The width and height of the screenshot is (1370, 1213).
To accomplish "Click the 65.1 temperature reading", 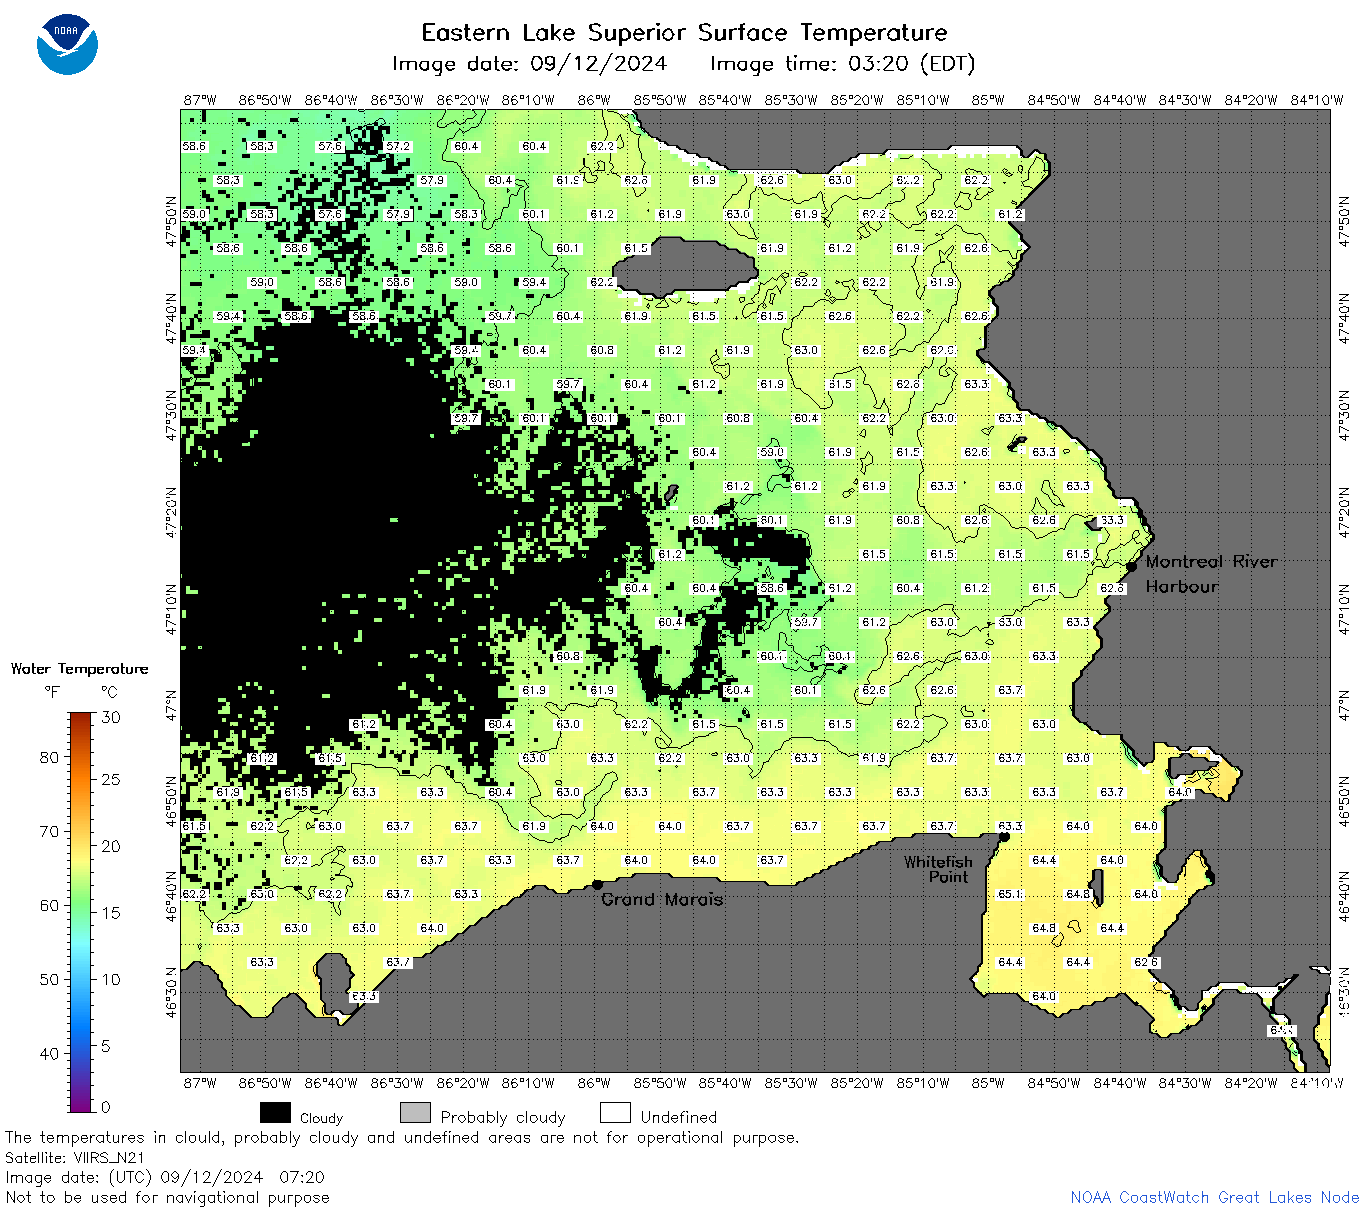I will pos(1010,894).
